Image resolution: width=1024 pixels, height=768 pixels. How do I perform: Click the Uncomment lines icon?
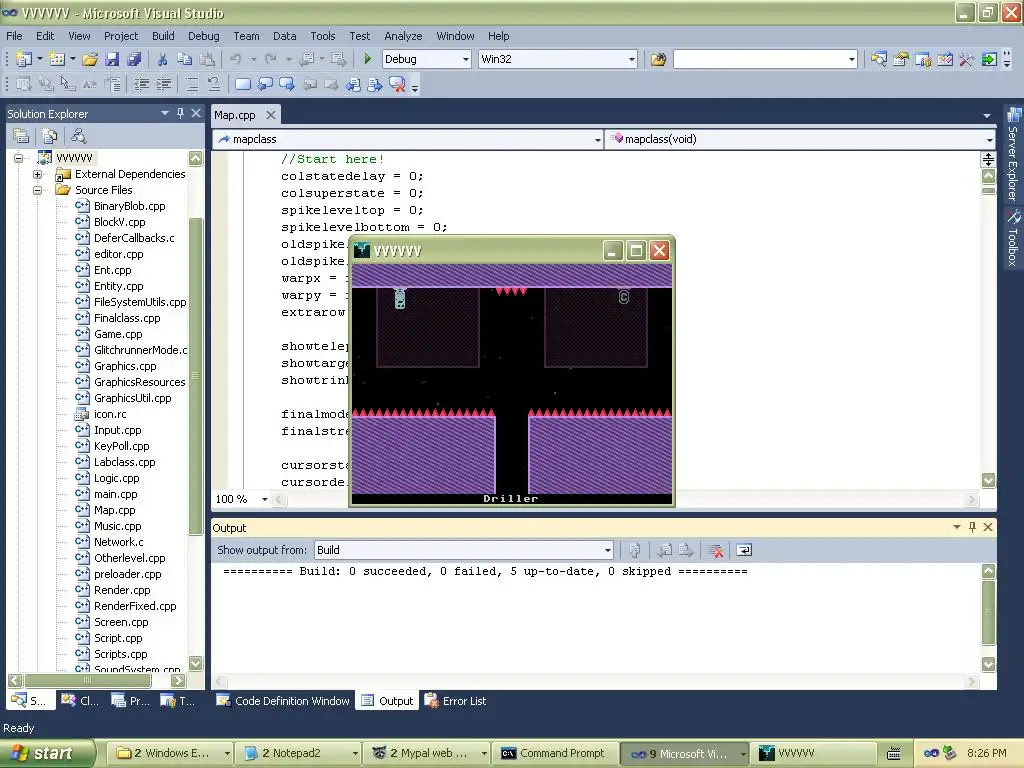(214, 84)
